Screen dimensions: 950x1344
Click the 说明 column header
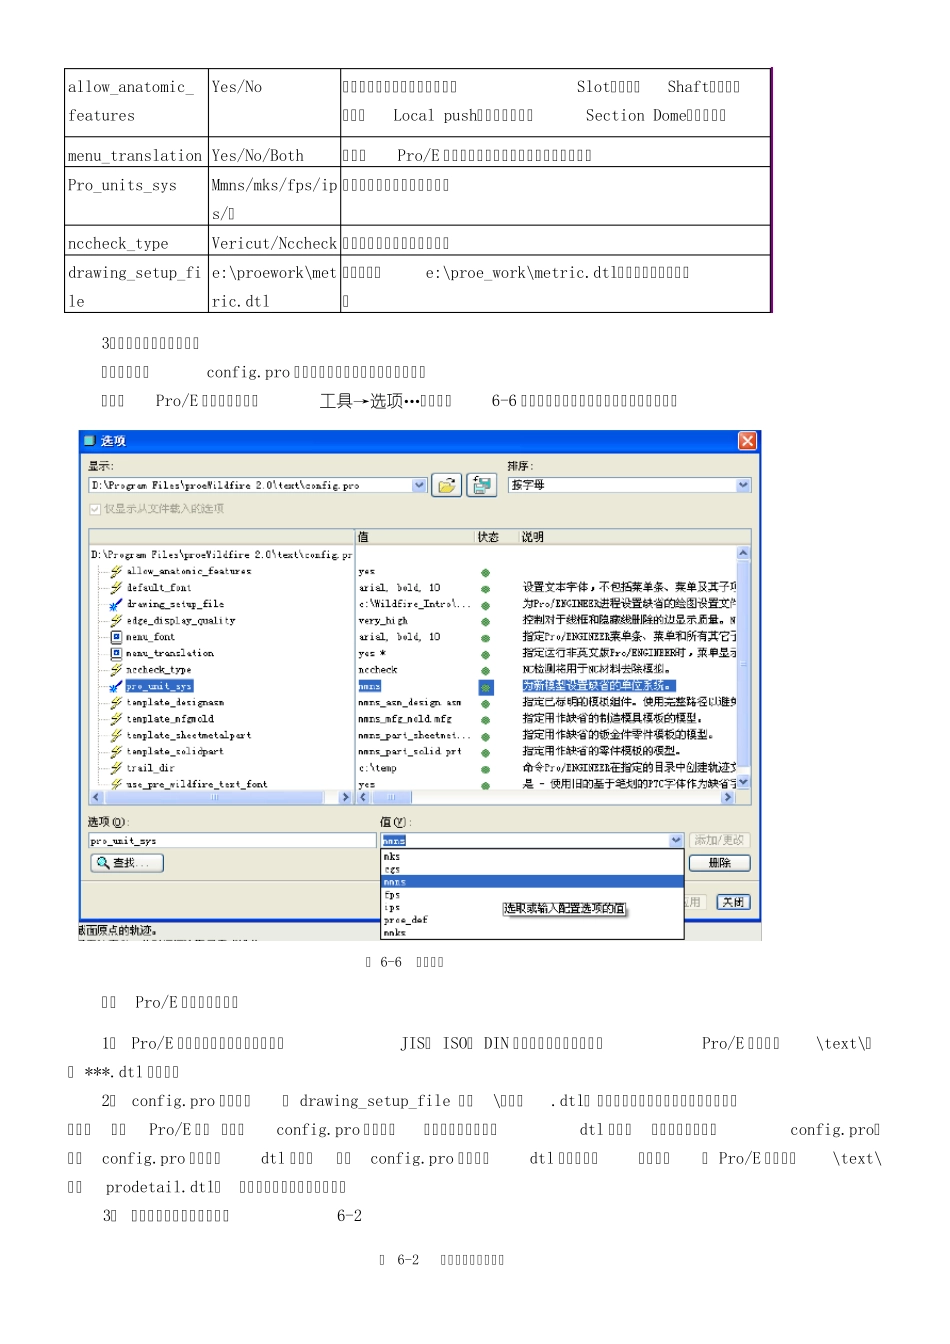pyautogui.click(x=634, y=537)
